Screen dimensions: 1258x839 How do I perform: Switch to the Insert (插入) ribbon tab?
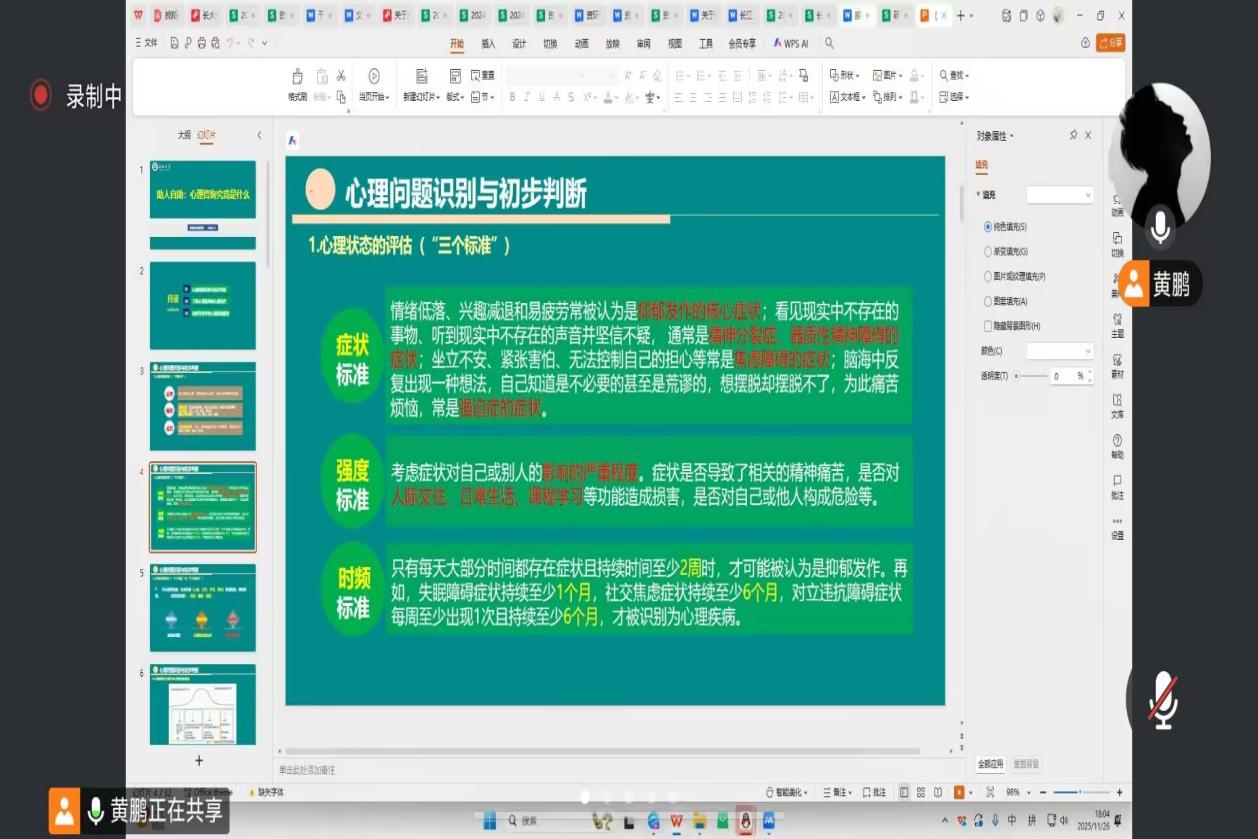tap(488, 44)
